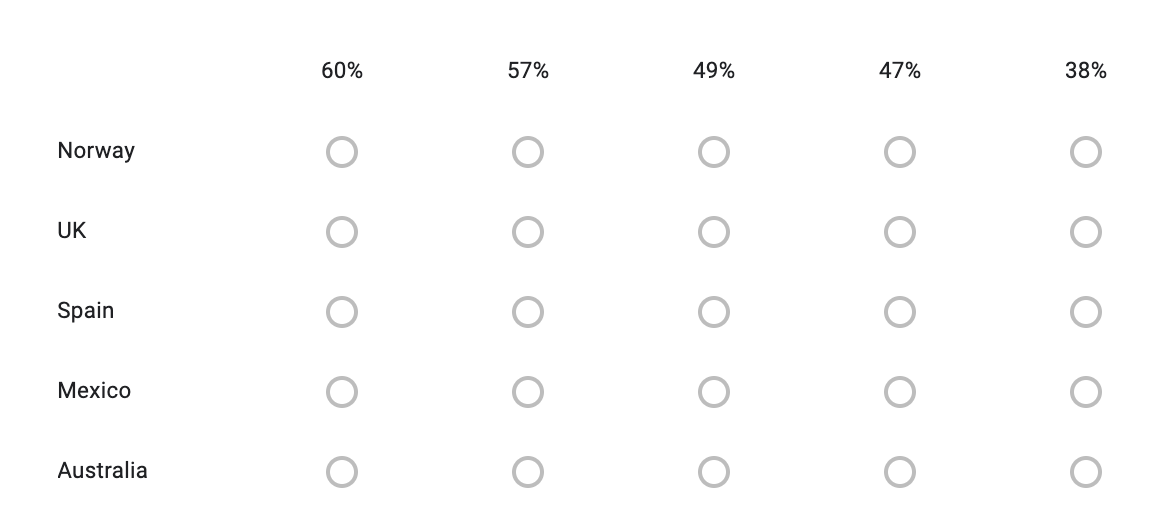
Task: Select 38% for Spain
Action: (x=1086, y=312)
